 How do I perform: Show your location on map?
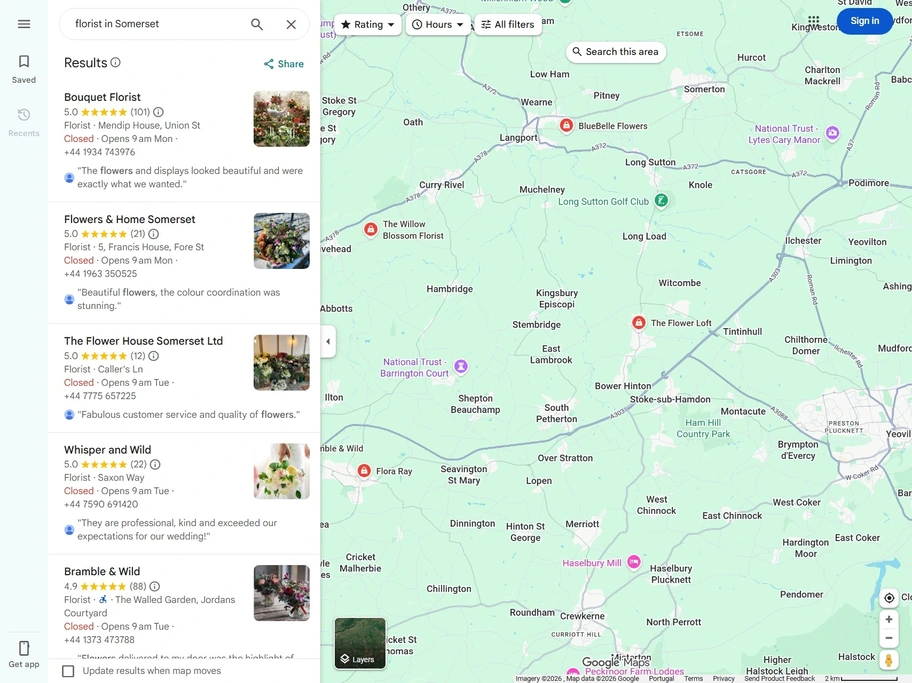pos(889,598)
